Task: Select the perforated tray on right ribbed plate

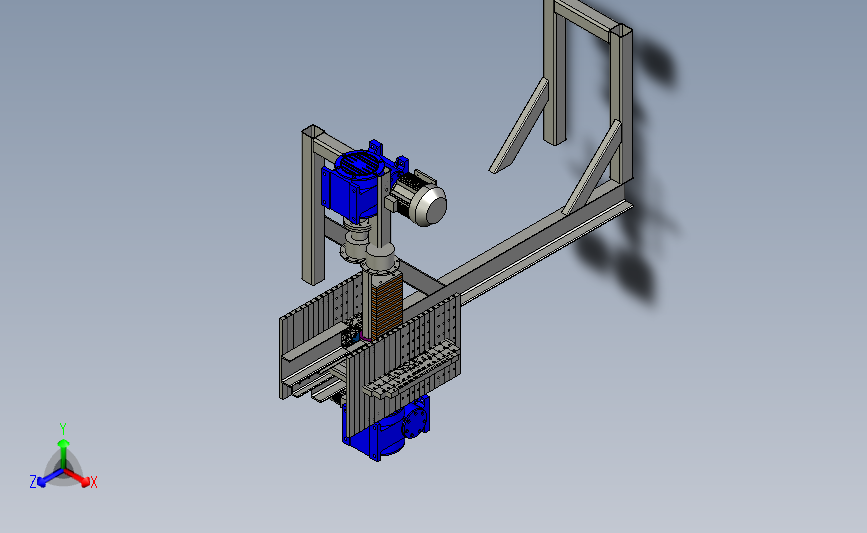Action: point(411,369)
